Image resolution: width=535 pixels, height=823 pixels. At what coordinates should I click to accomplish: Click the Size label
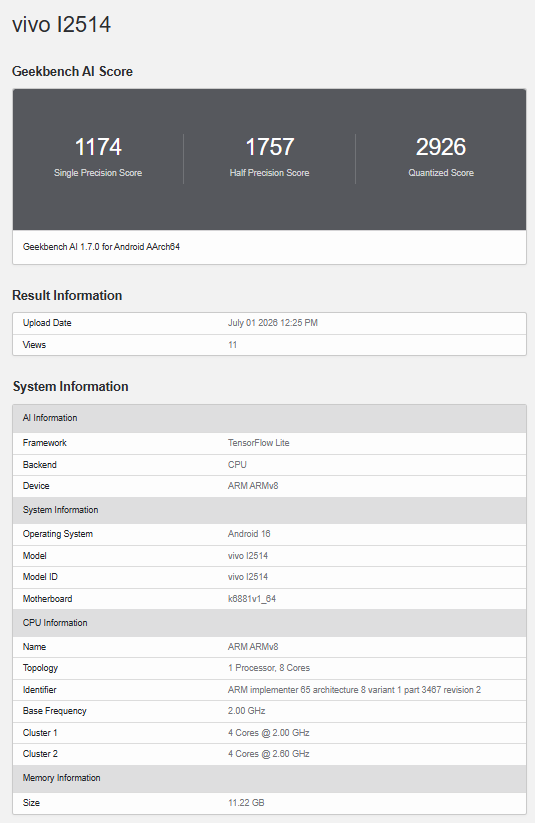tap(32, 803)
